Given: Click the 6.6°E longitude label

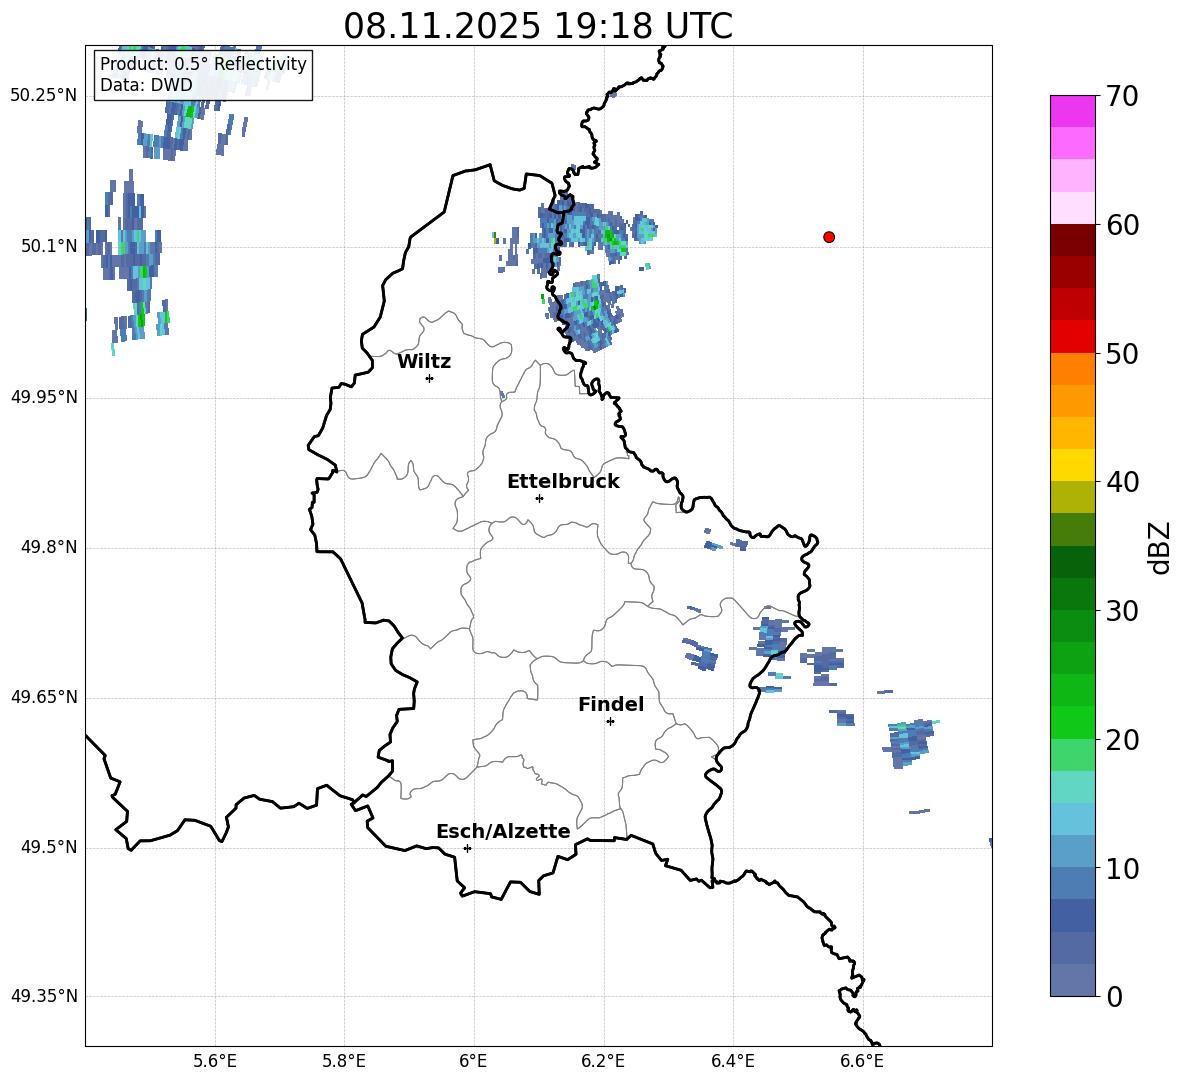Looking at the screenshot, I should (x=862, y=1061).
